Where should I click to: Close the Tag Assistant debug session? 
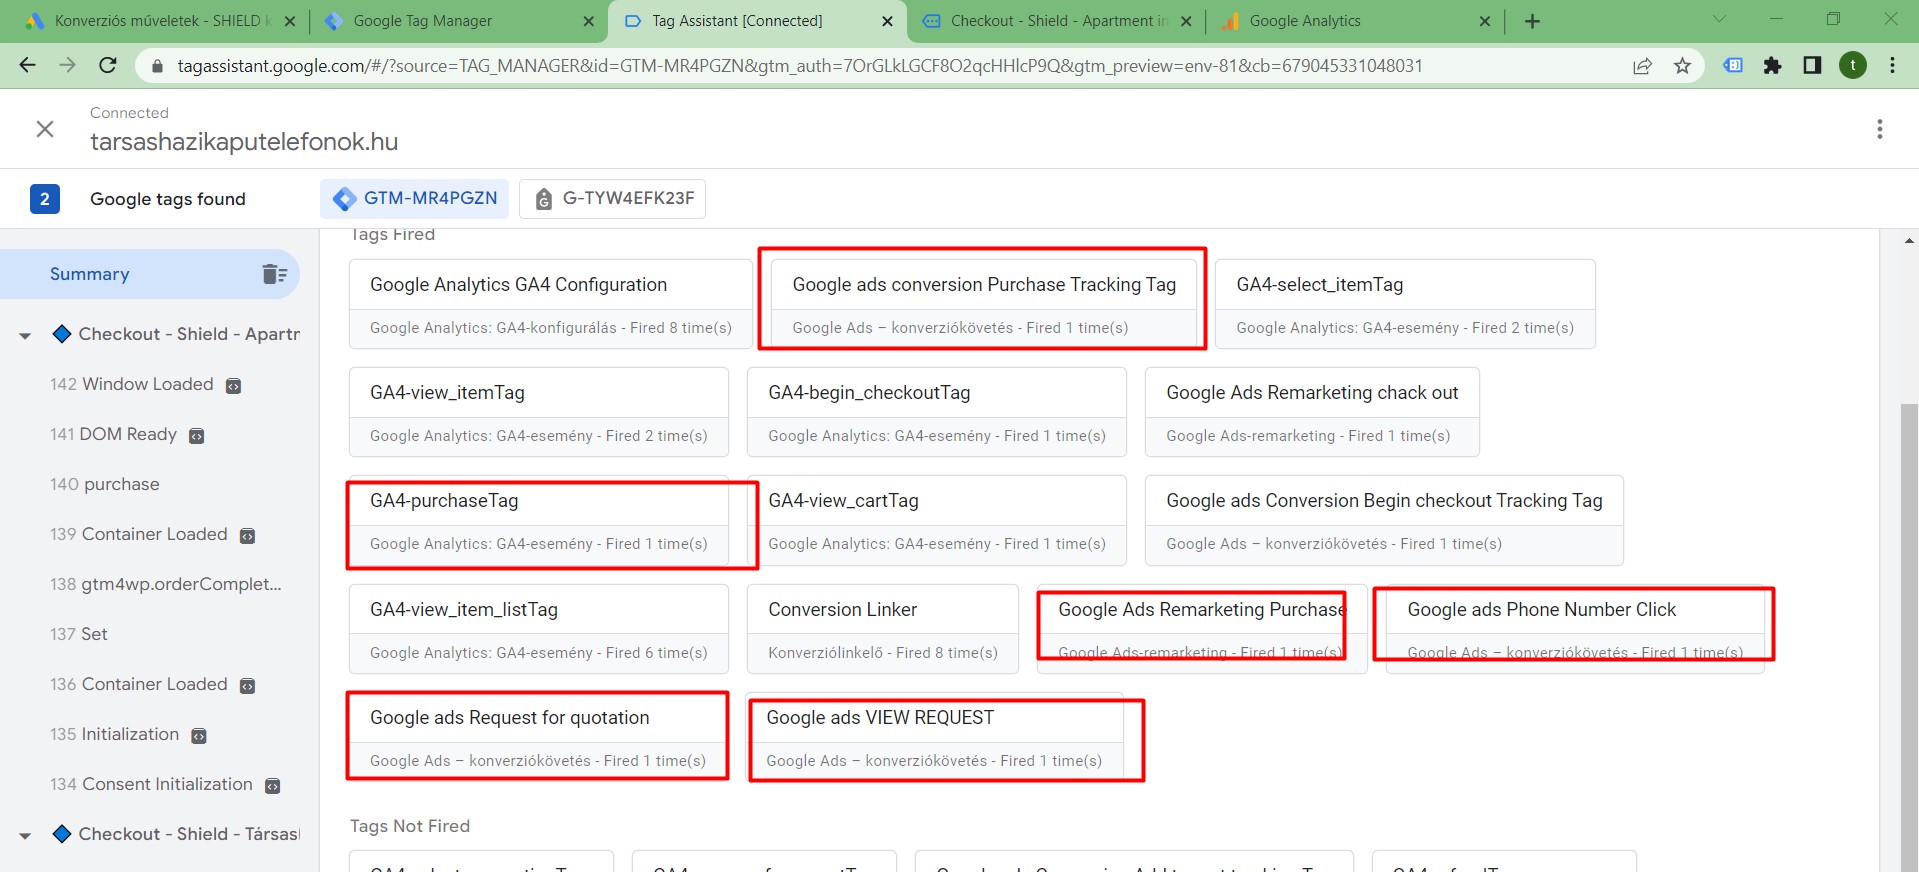(45, 129)
